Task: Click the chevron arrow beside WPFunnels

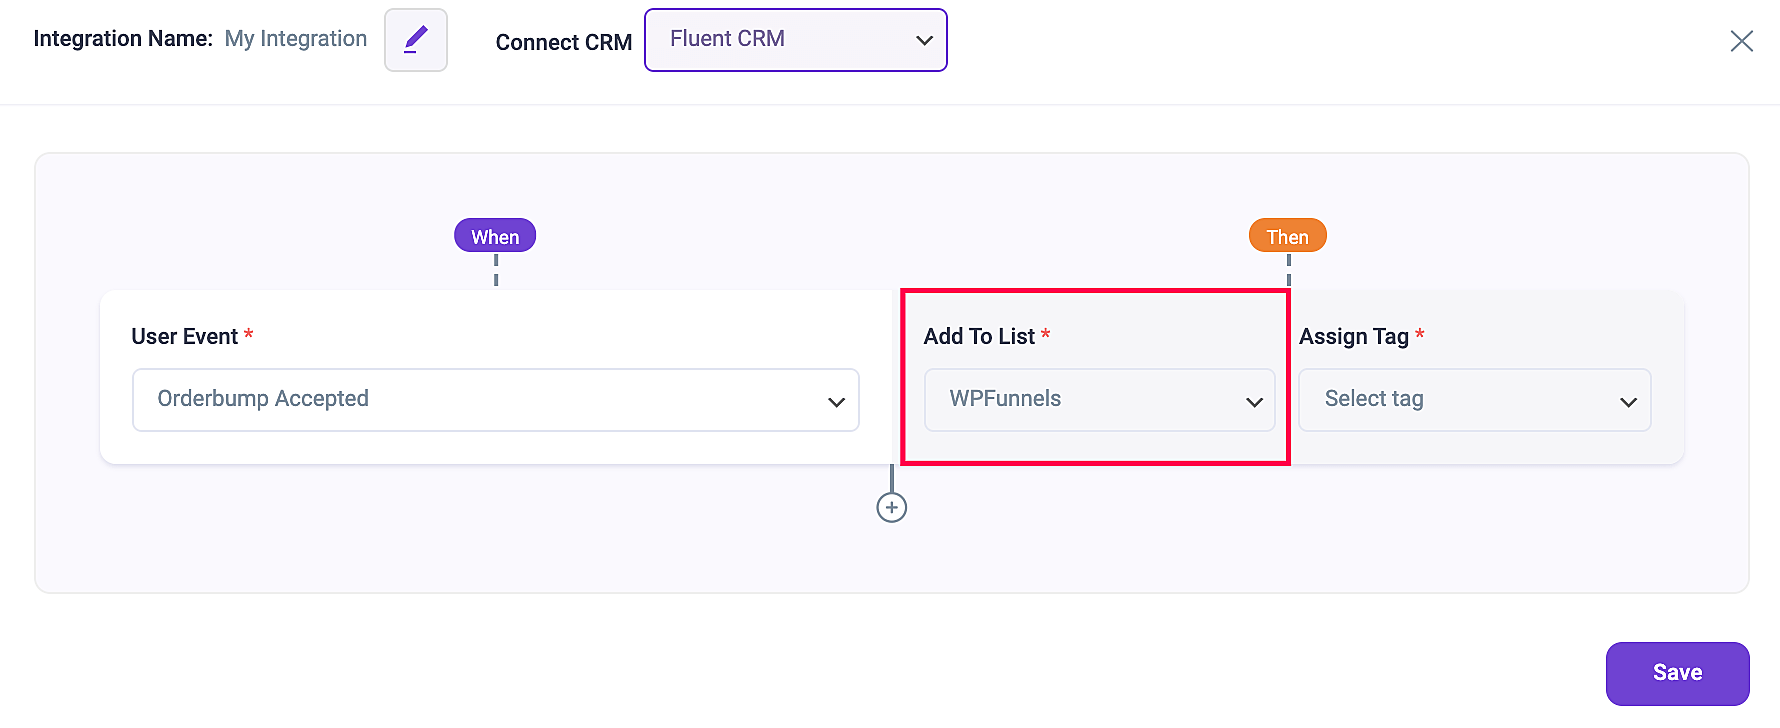Action: click(1254, 402)
